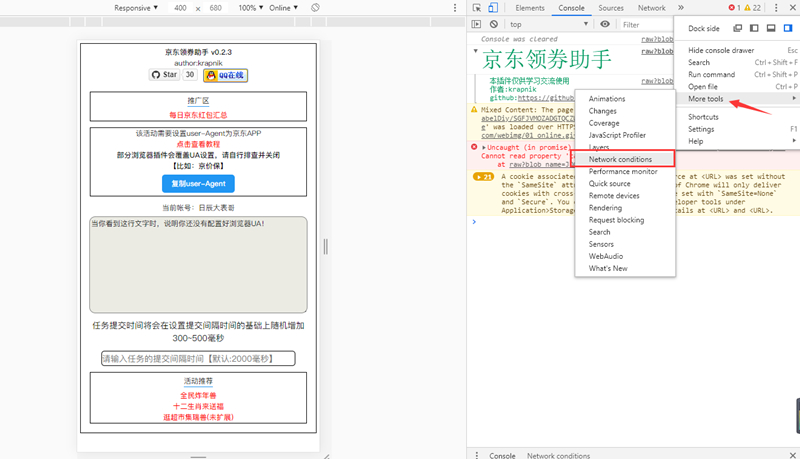The image size is (800, 459).
Task: Collapse the 京东领券助手 console group
Action: 476,51
